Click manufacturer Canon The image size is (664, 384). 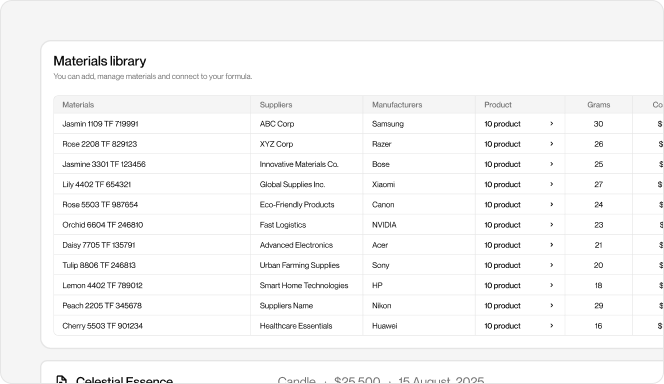point(383,204)
